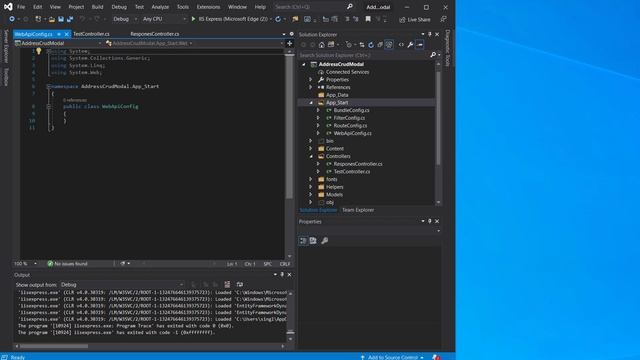Image resolution: width=640 pixels, height=360 pixels.
Task: Switch to the ResponesController.cs tab
Action: 155,34
